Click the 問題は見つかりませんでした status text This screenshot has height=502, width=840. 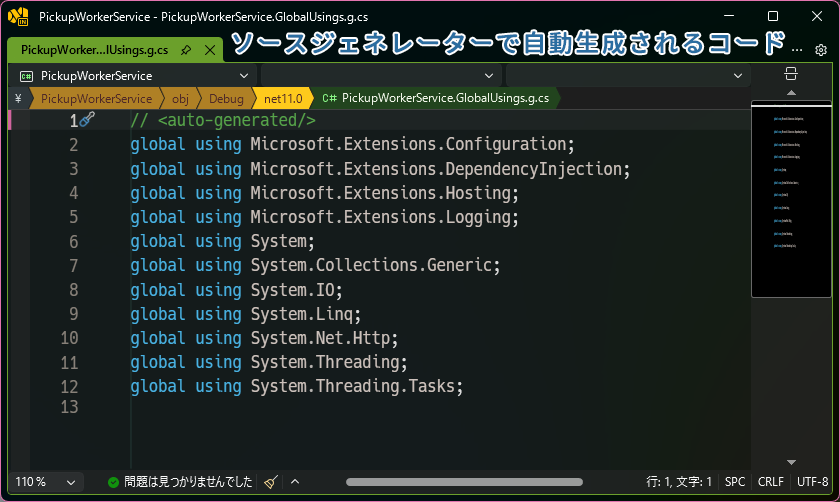click(x=188, y=482)
